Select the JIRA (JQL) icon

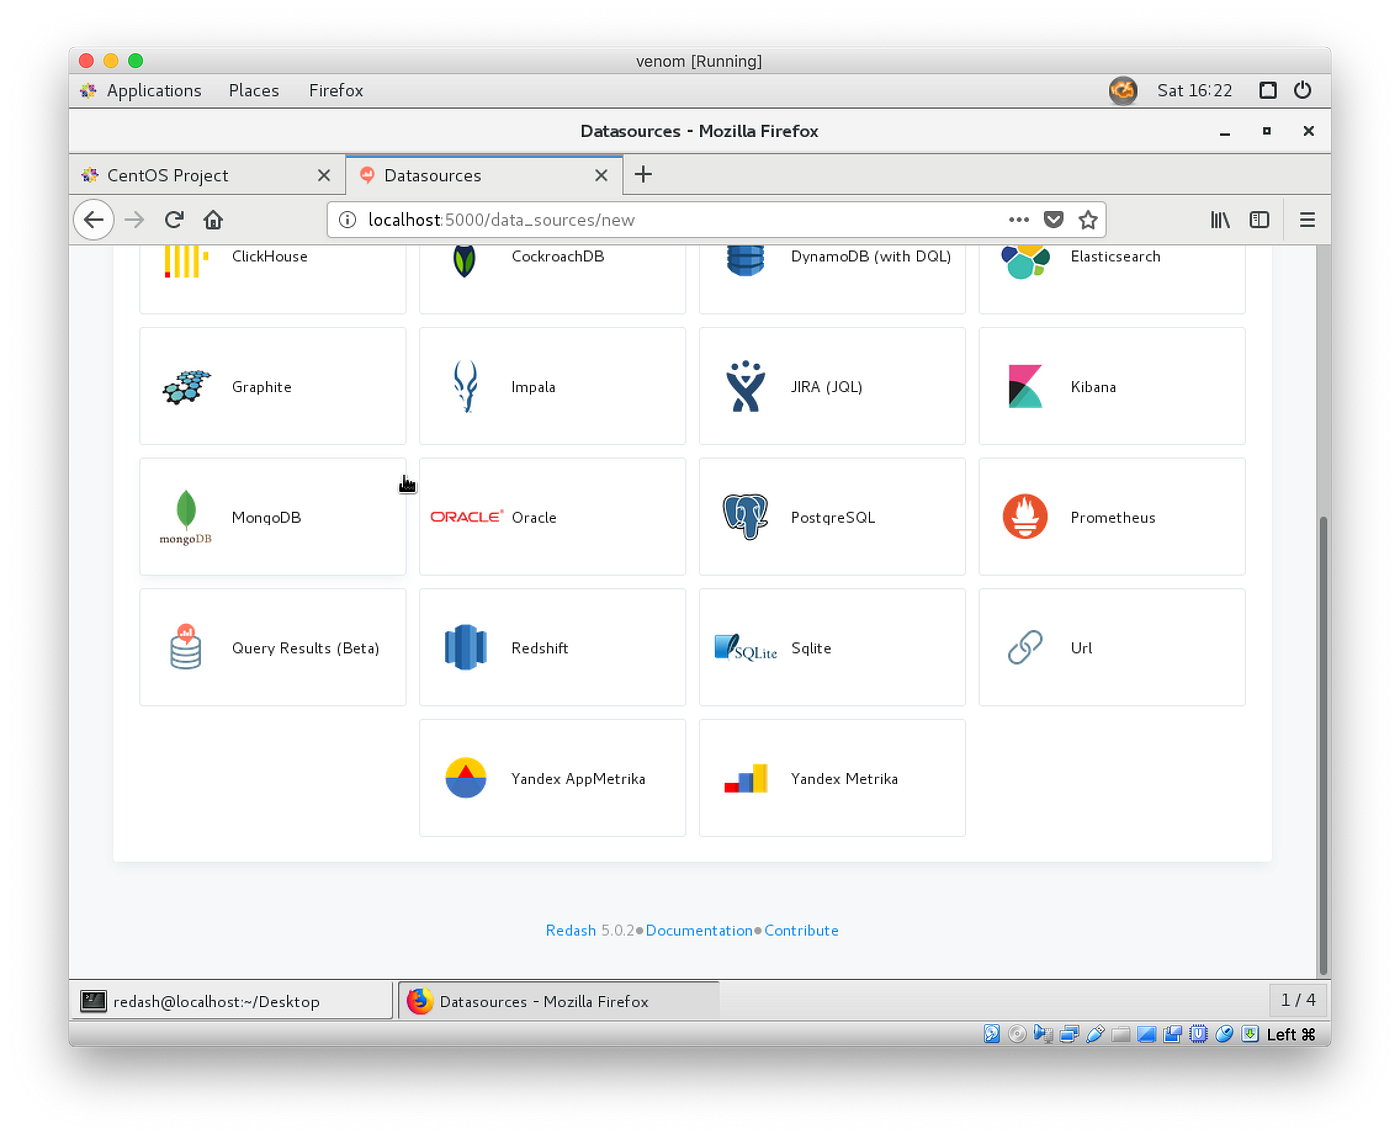745,387
